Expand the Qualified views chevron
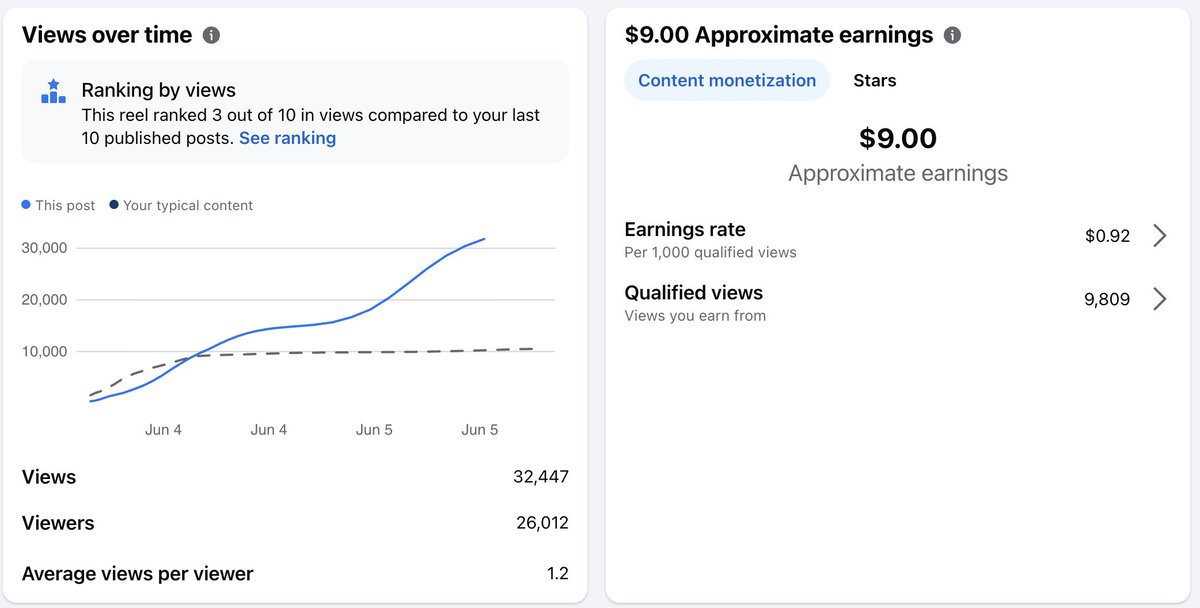1200x608 pixels. 1160,299
